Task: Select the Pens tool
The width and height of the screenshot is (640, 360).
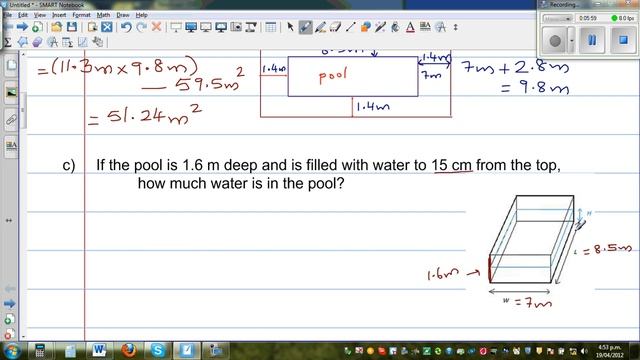Action: pos(305,27)
